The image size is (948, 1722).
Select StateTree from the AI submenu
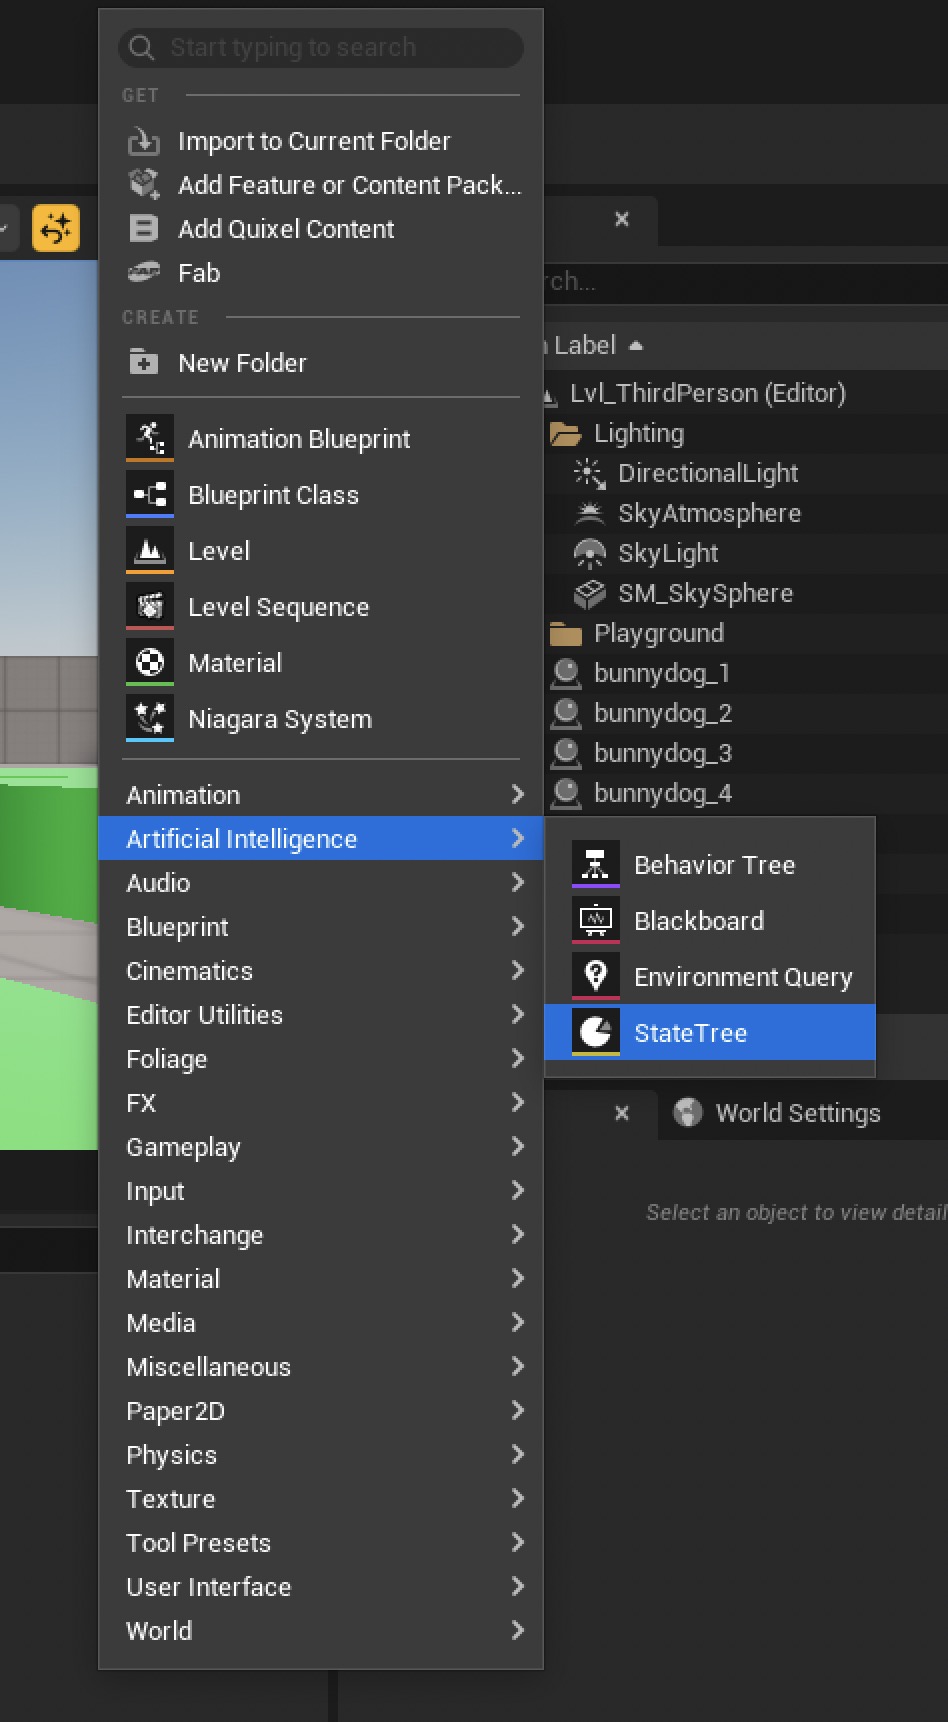pos(690,1033)
